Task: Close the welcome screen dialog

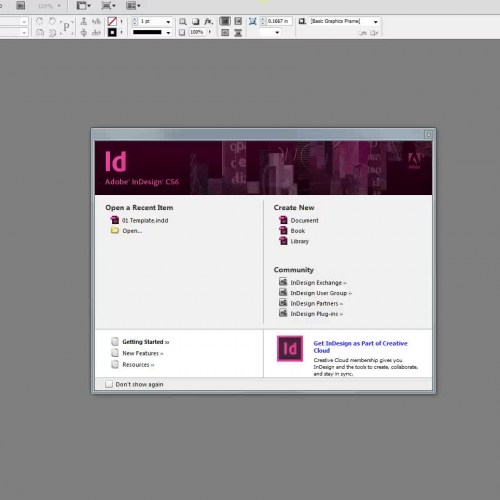Action: (428, 134)
